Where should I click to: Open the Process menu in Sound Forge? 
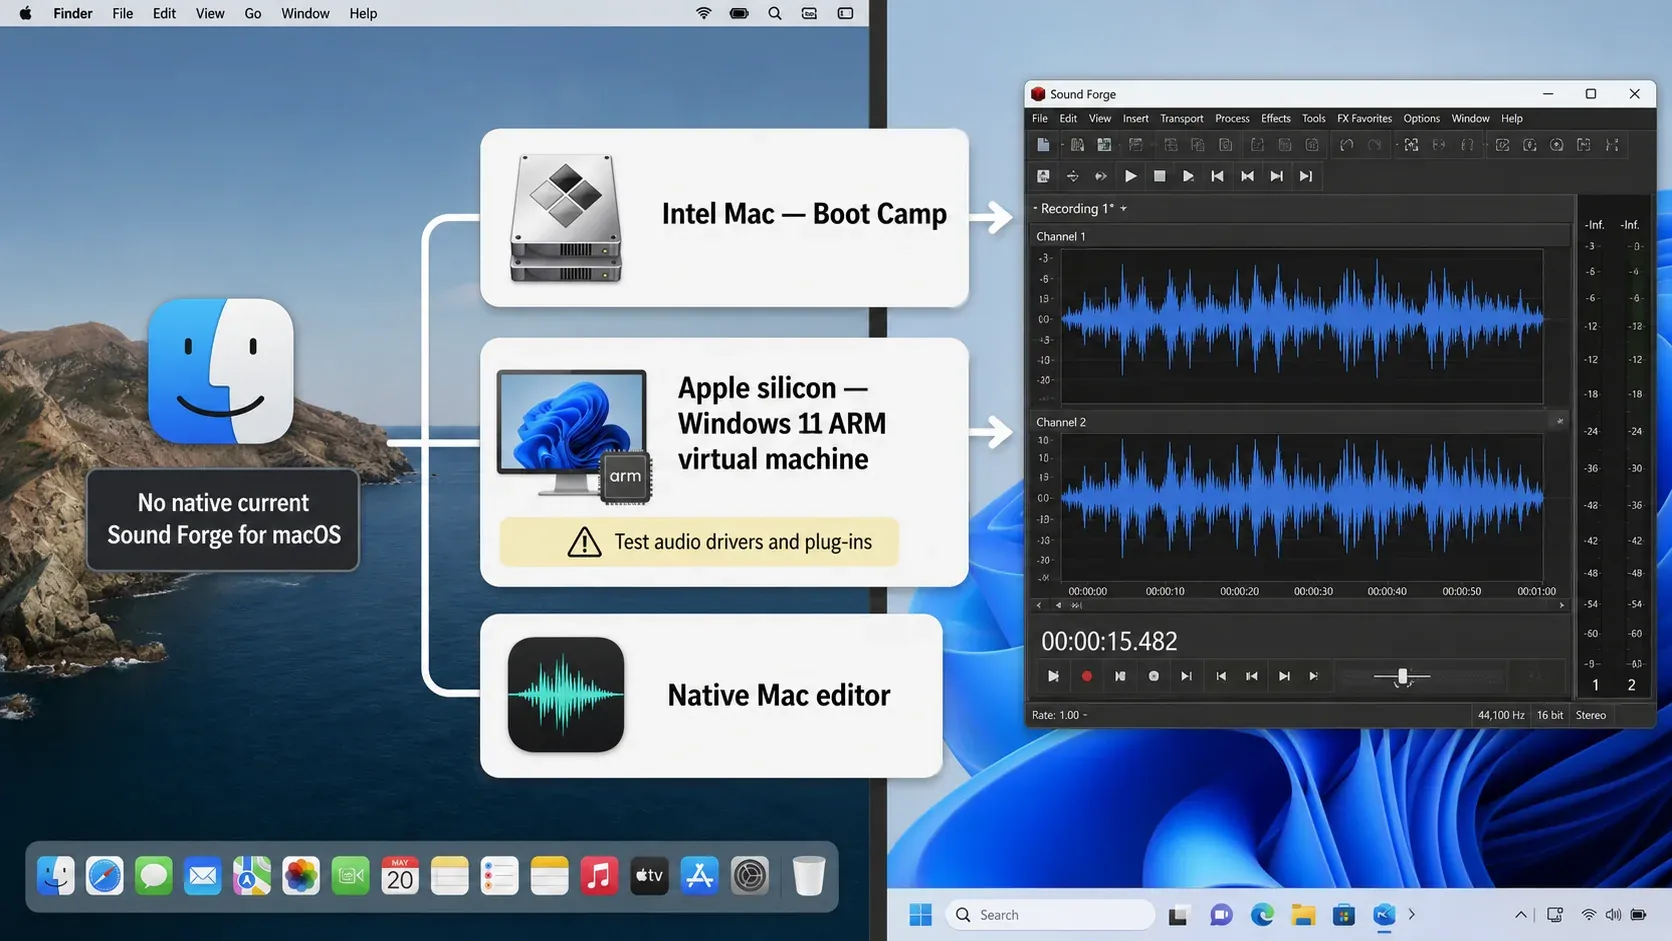[x=1232, y=118]
